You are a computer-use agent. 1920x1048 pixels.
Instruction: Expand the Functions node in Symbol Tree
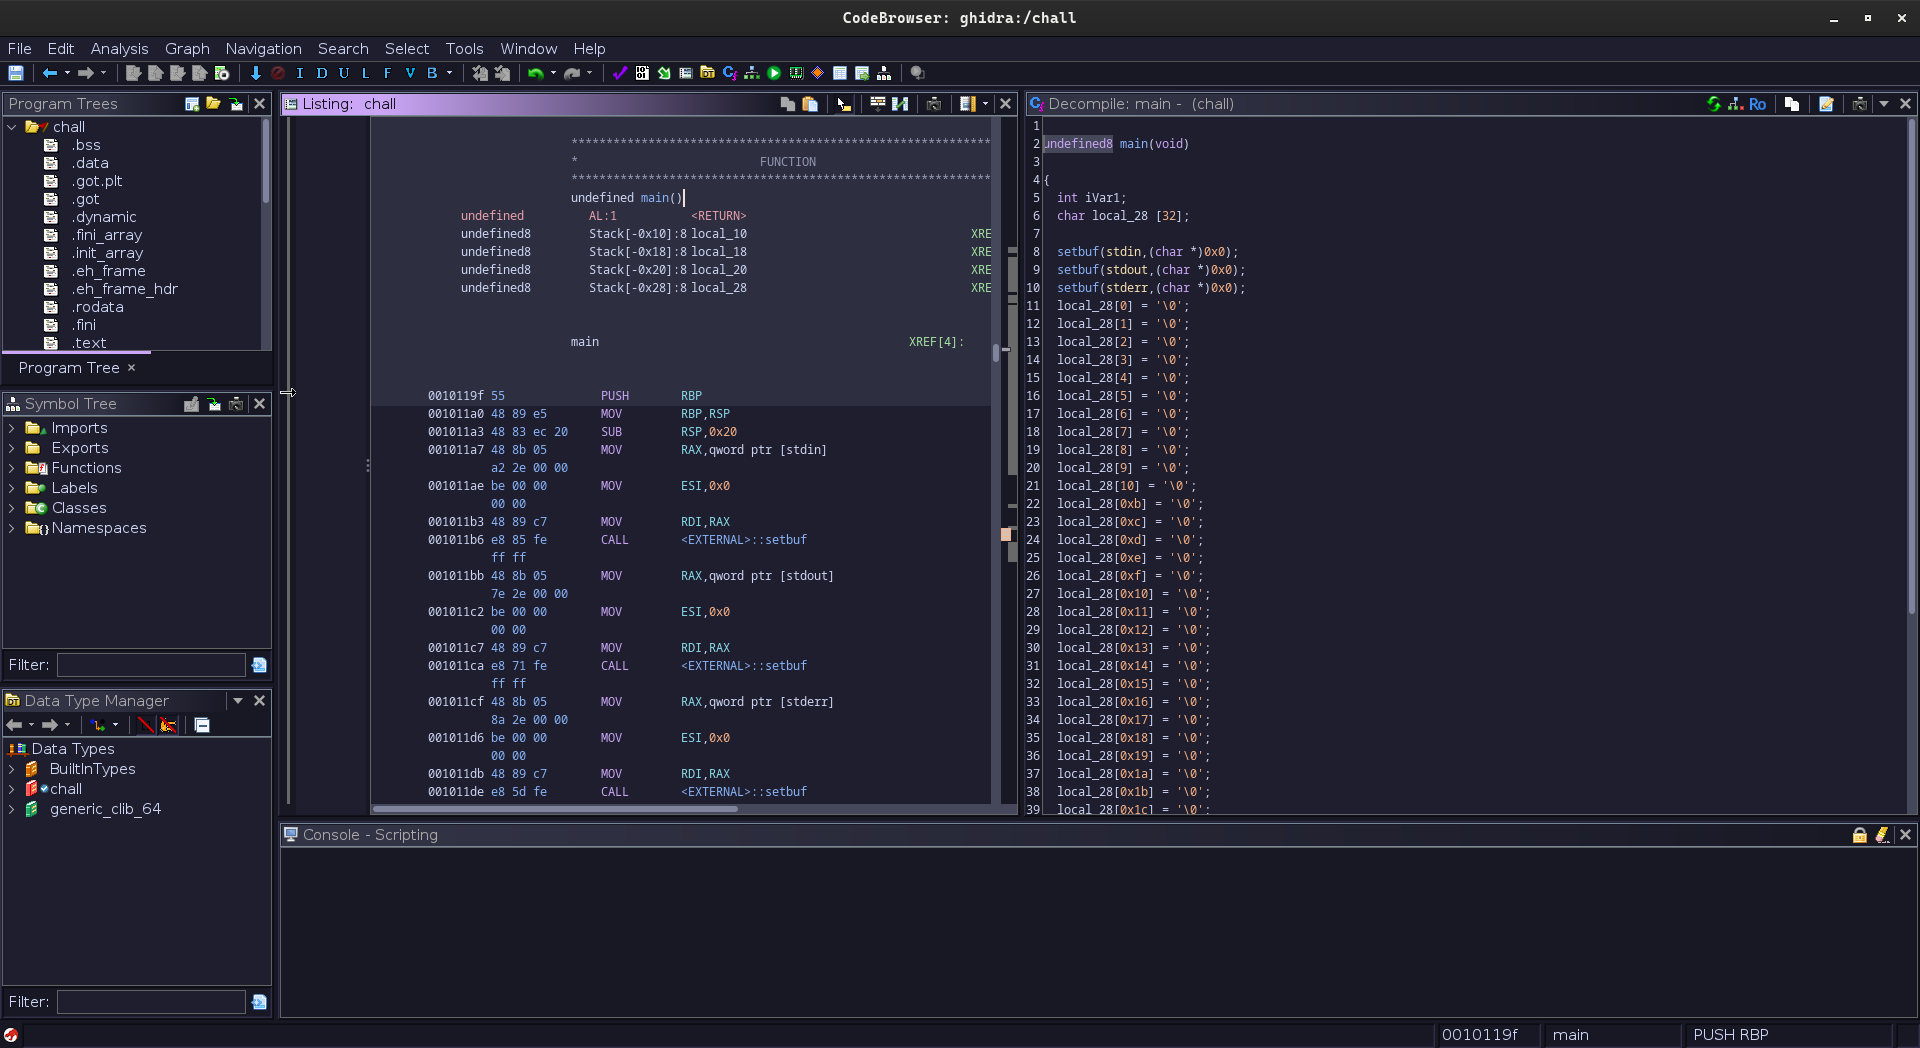tap(11, 468)
